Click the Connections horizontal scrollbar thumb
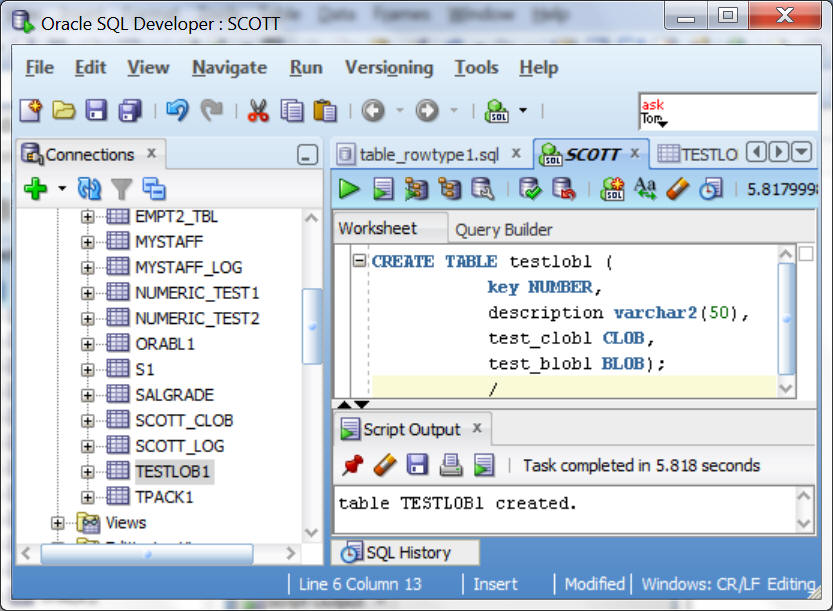Viewport: 833px width, 611px height. 147,554
